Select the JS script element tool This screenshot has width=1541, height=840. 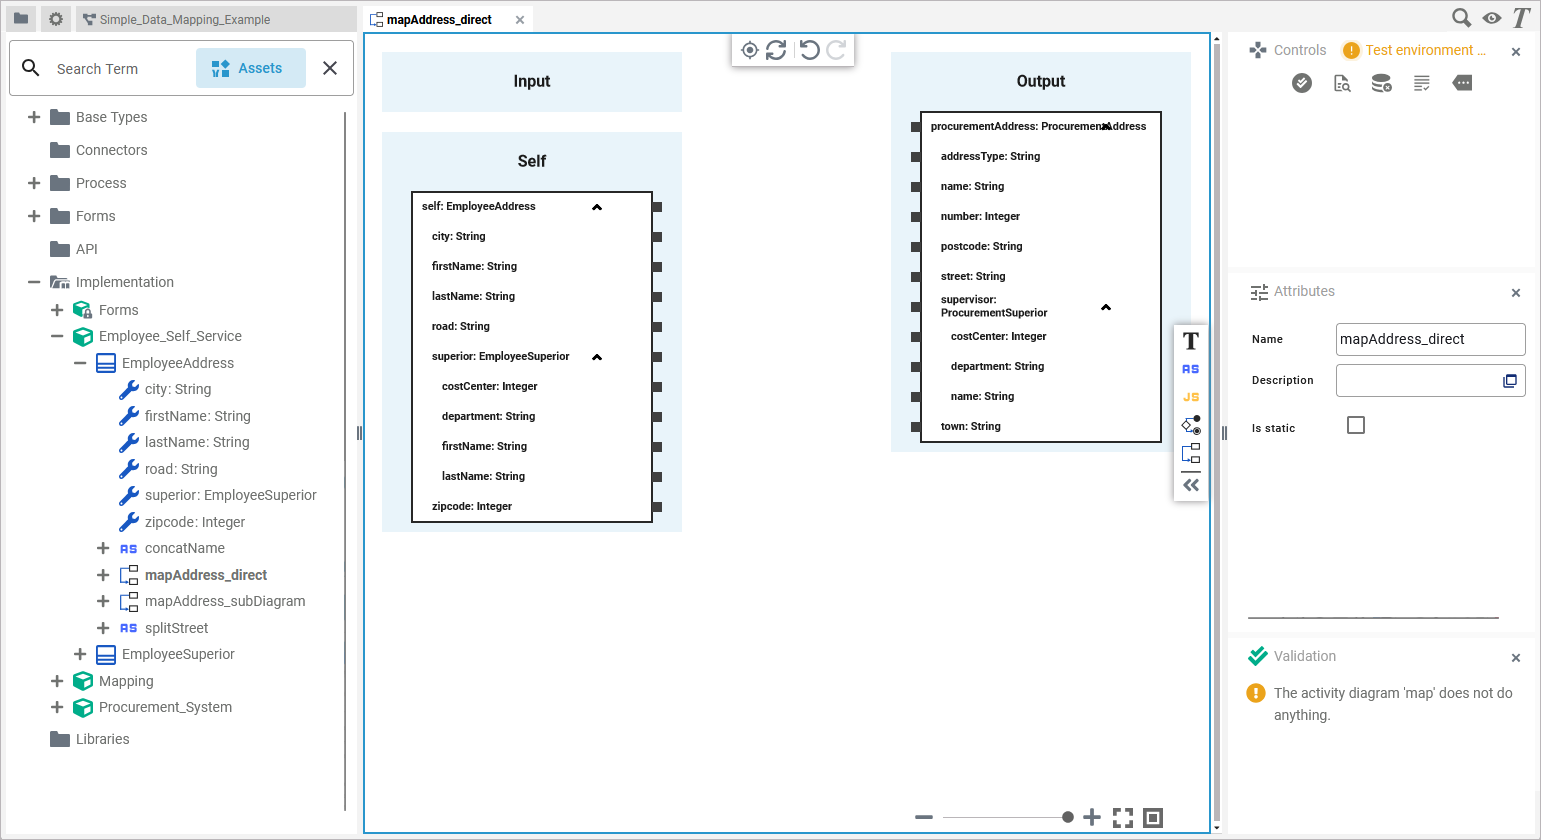(x=1191, y=397)
